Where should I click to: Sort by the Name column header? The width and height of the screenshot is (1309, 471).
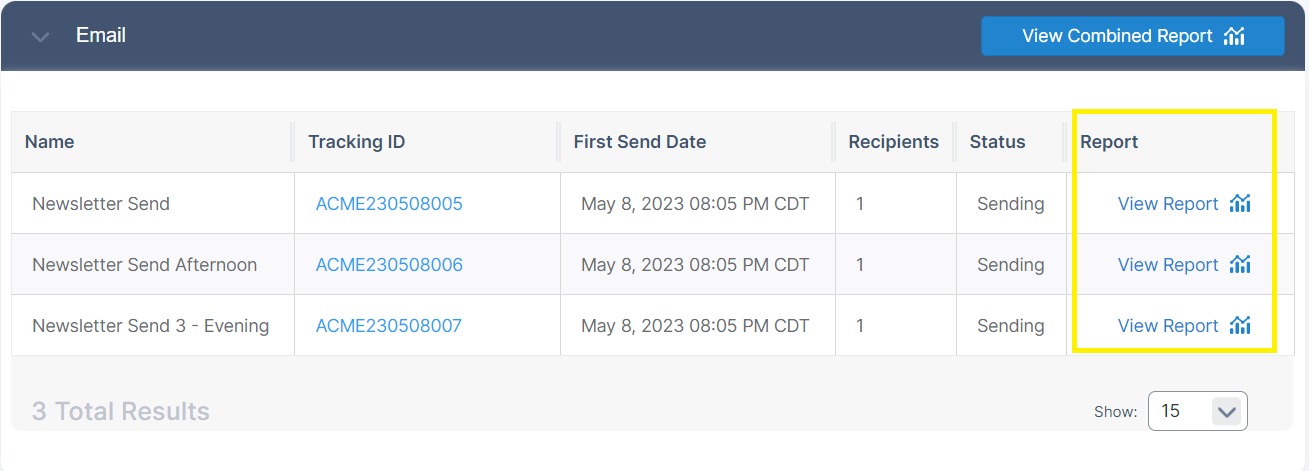click(x=50, y=142)
